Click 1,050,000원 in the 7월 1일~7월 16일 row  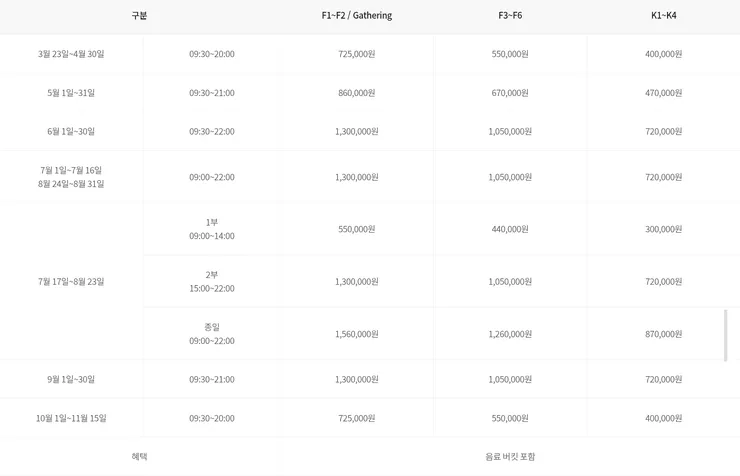[510, 177]
